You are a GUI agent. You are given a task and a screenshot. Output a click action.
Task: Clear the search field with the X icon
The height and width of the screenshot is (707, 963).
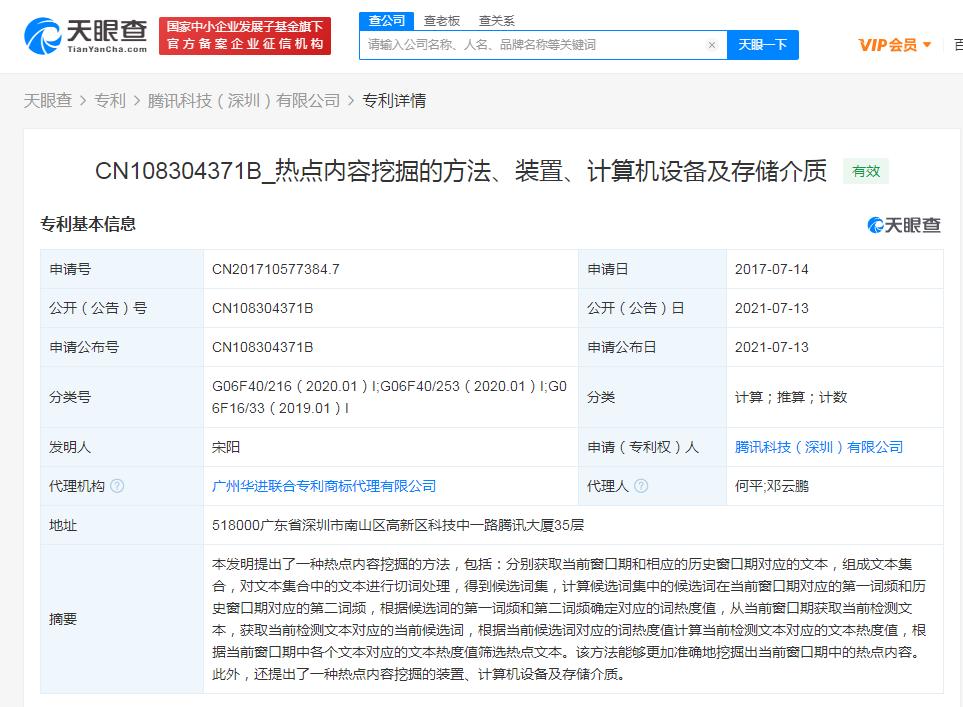(x=712, y=45)
